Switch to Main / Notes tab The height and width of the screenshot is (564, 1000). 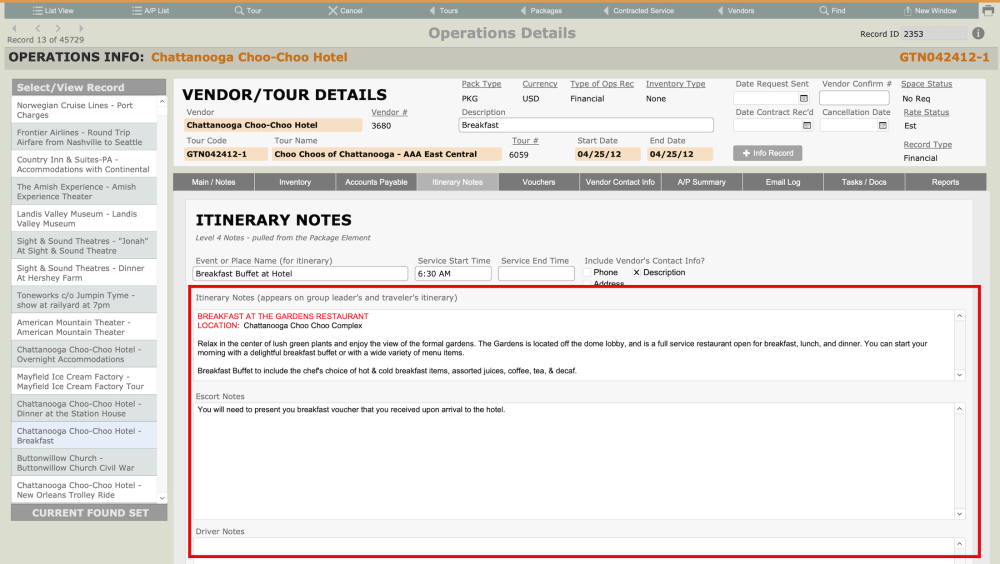(x=214, y=182)
